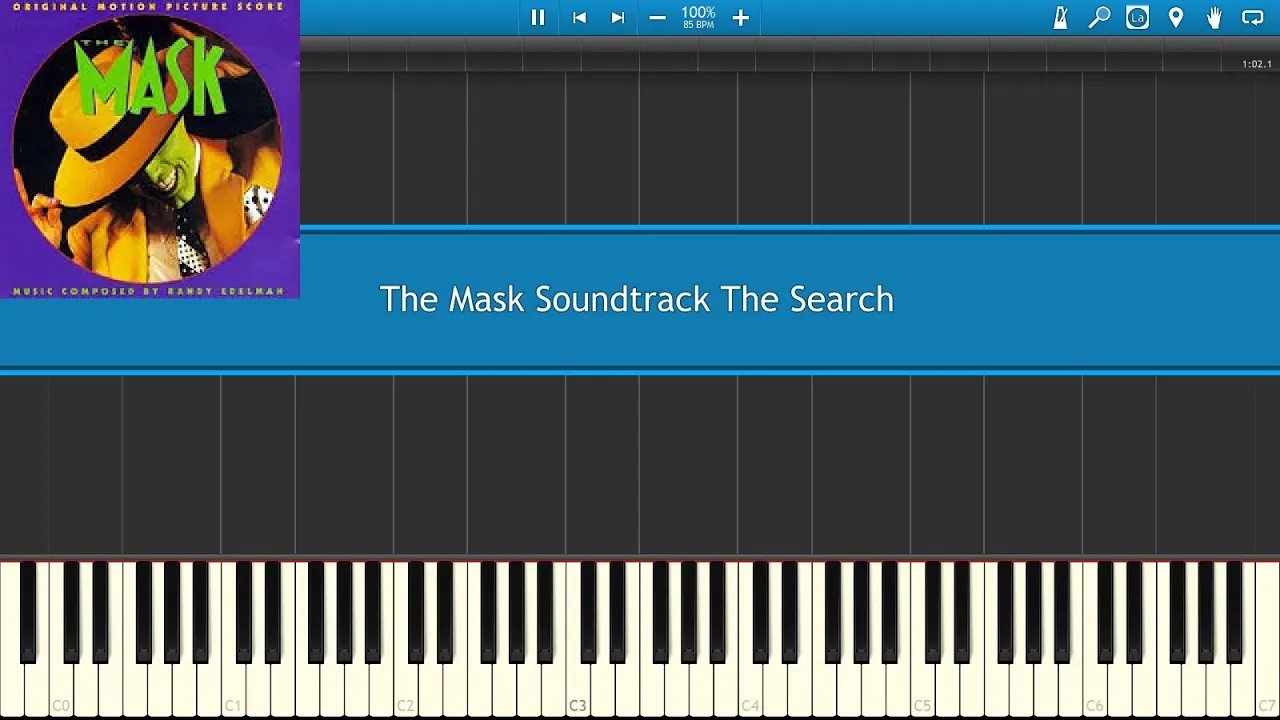Open the magnifier zoom tool
1280x720 pixels.
tap(1099, 17)
